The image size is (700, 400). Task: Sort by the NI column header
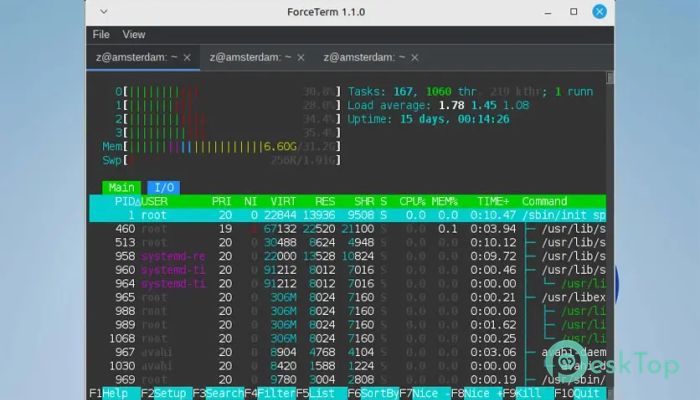pos(250,201)
